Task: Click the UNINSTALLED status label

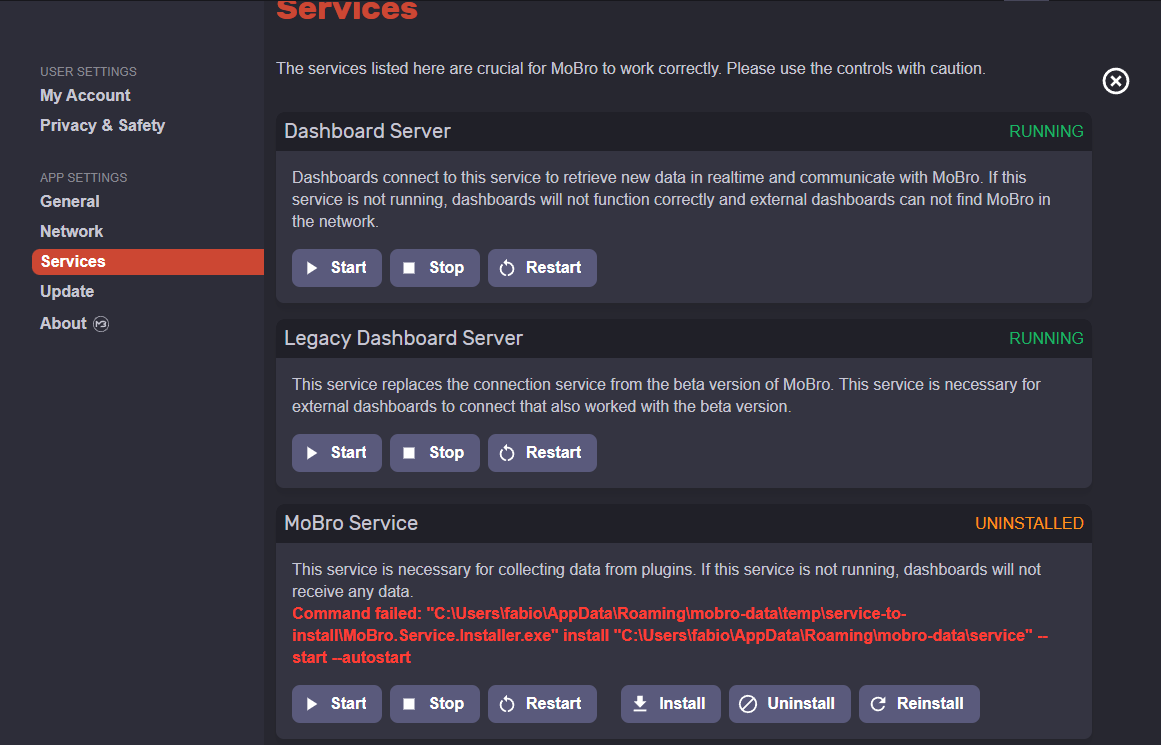Action: pyautogui.click(x=1029, y=524)
